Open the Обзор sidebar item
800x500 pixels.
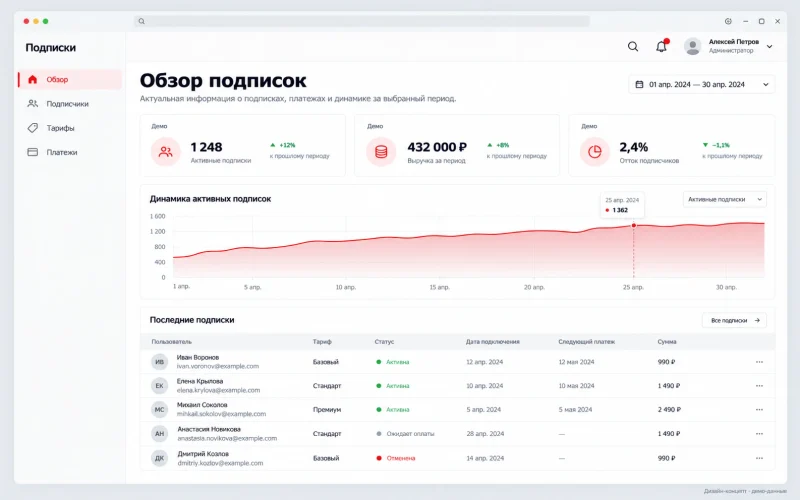[x=70, y=80]
